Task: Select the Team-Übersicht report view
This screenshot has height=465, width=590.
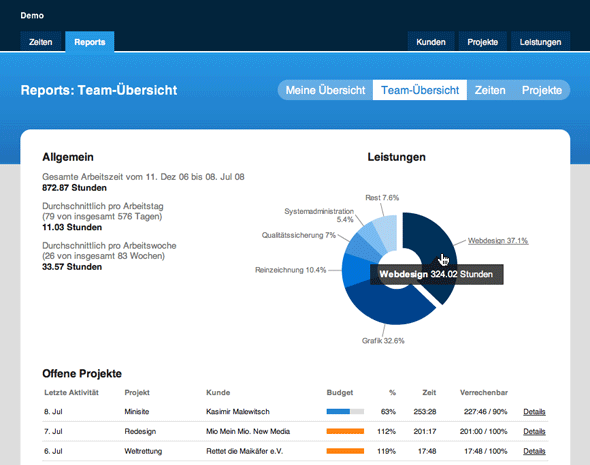Action: (420, 90)
